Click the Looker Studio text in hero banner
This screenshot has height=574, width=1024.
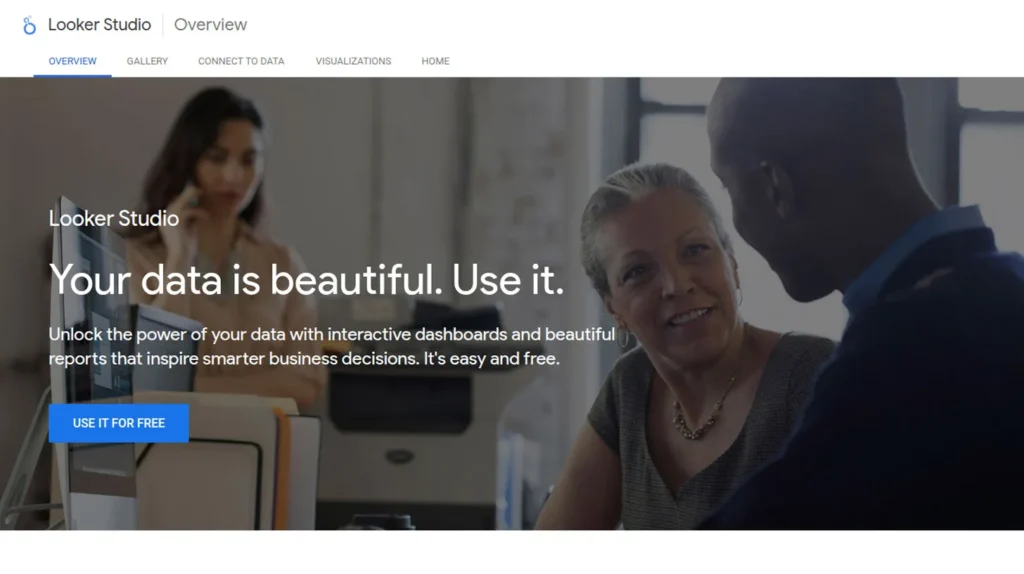(x=114, y=218)
